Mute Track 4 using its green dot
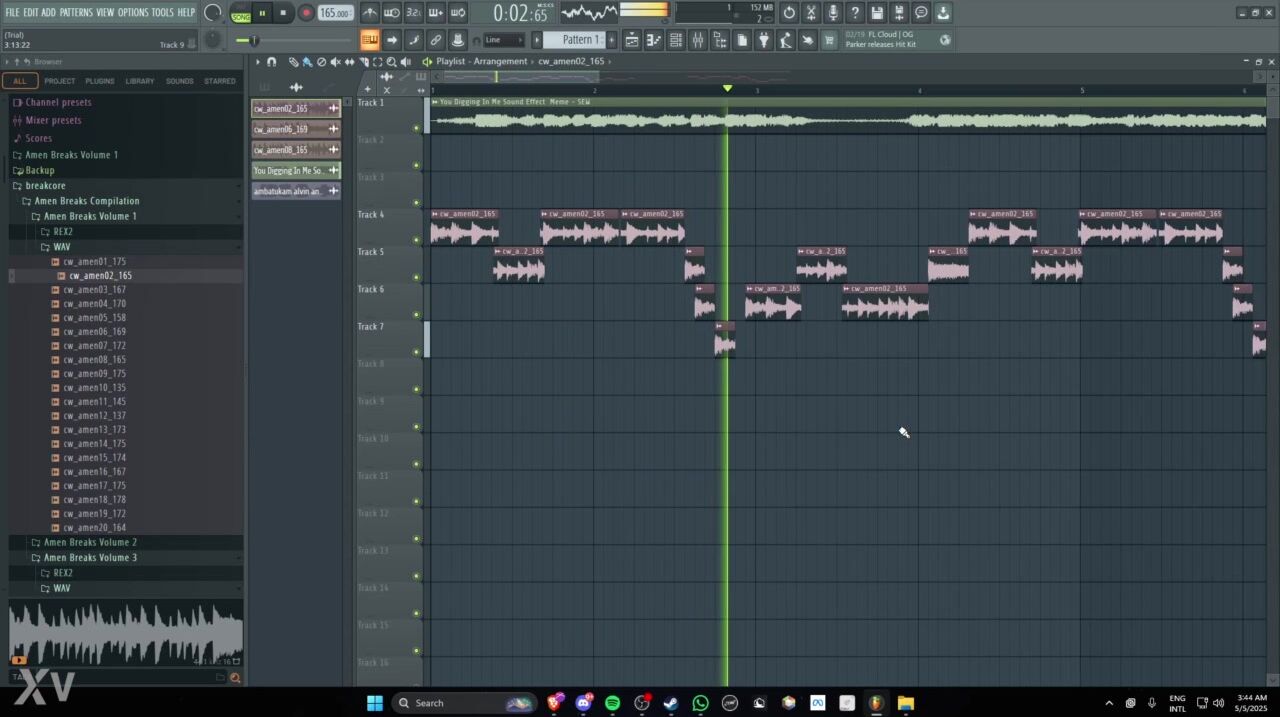This screenshot has height=717, width=1280. click(416, 240)
